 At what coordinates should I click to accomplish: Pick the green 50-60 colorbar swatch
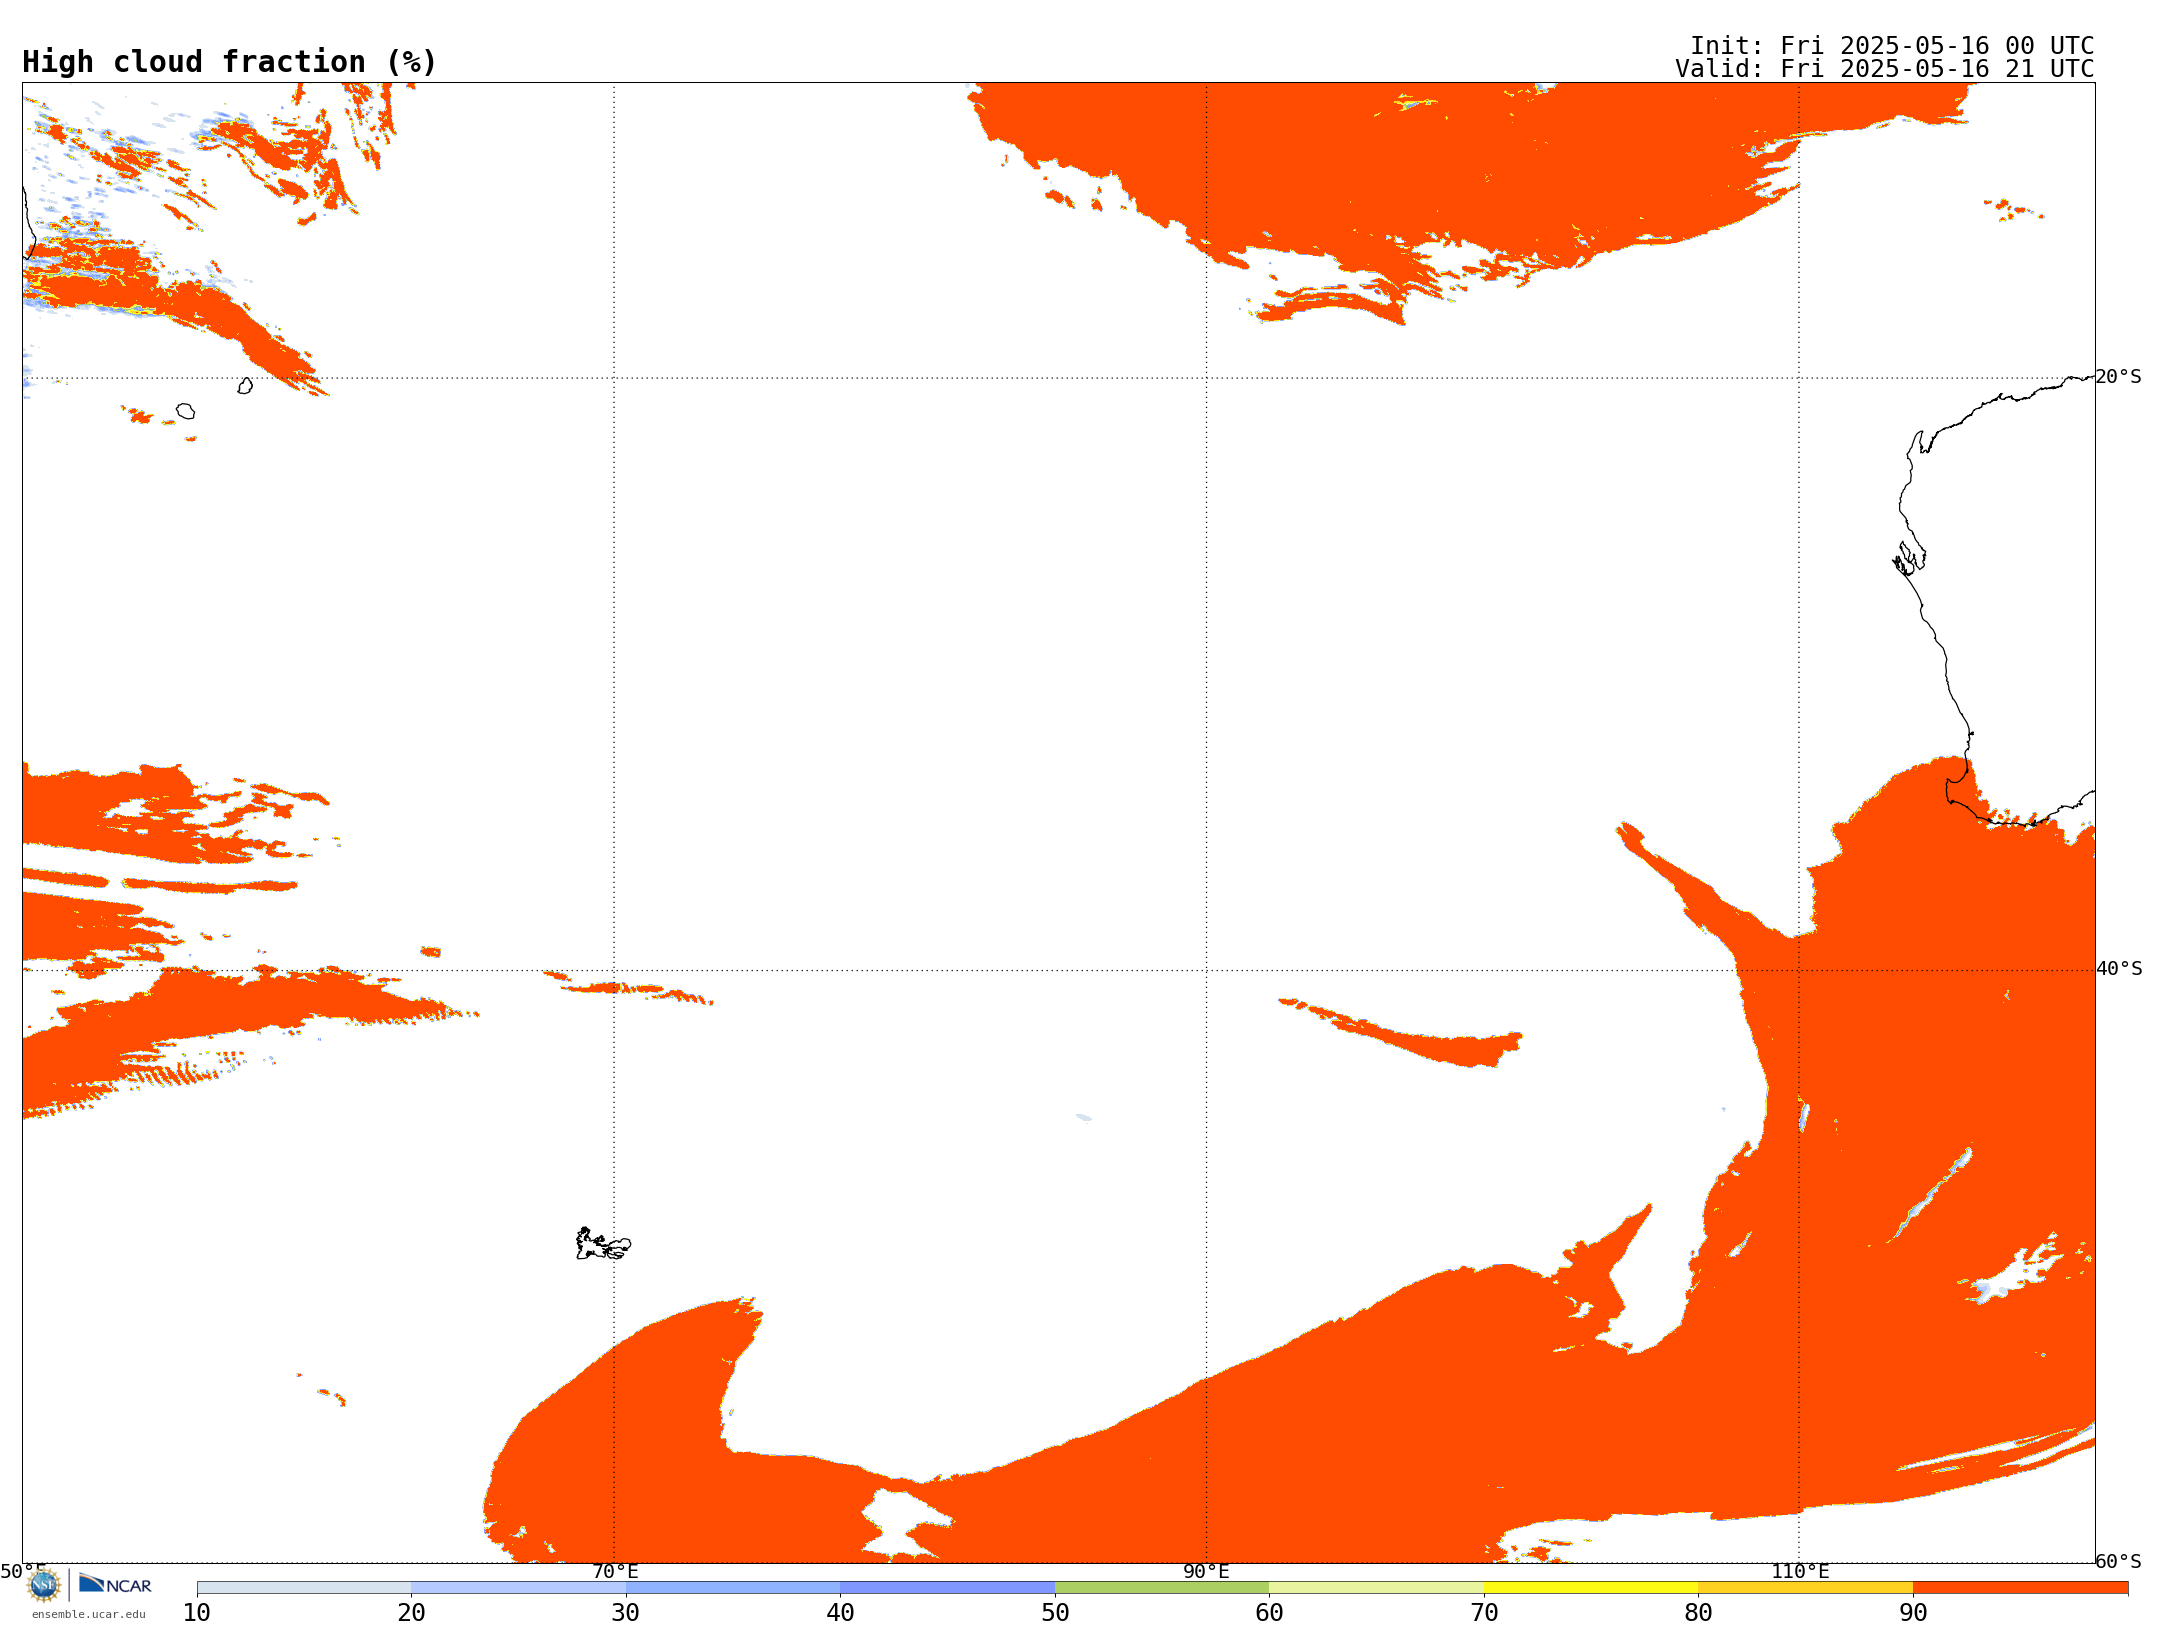1162,1588
